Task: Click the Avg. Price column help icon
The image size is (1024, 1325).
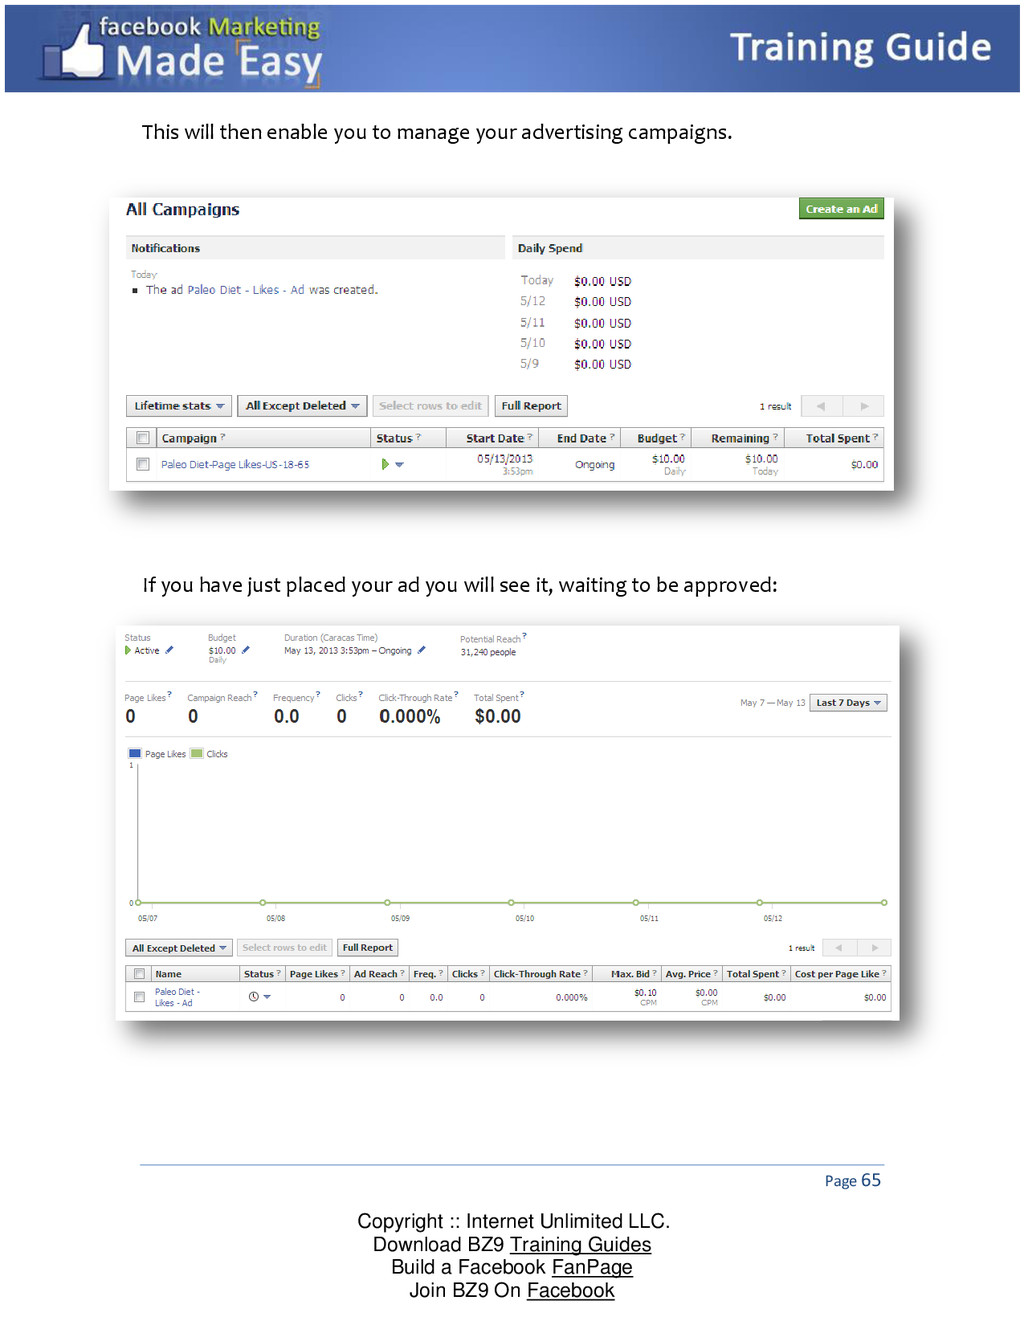Action: click(x=715, y=973)
